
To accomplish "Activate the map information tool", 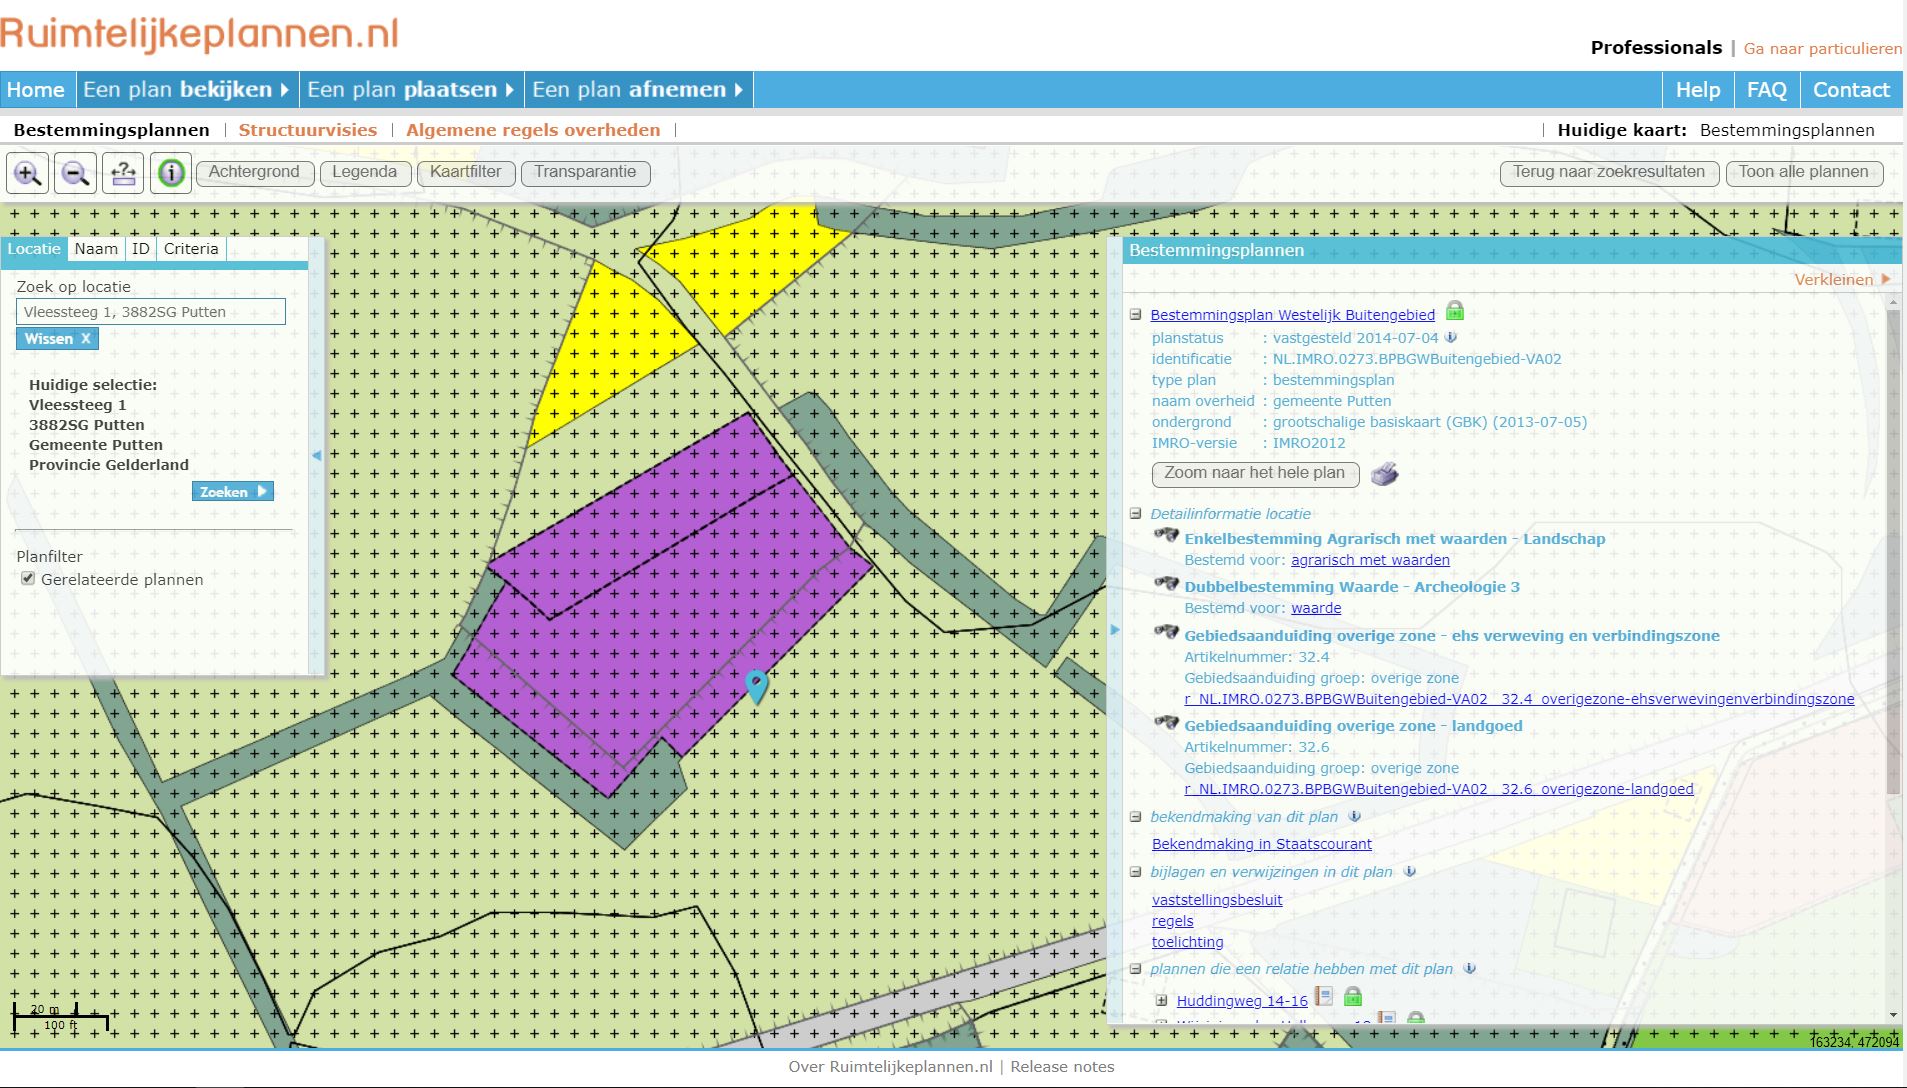I will coord(171,172).
